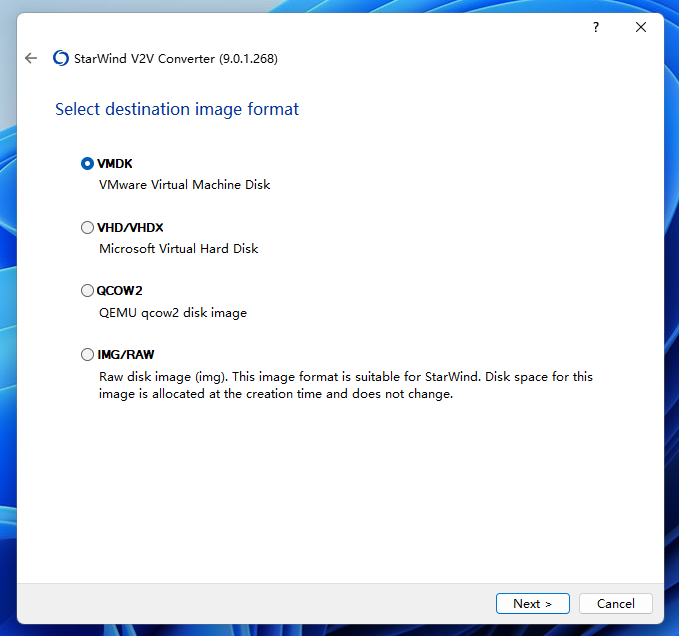Pick the IMG/RAW radio button
This screenshot has height=636, width=679.
[87, 355]
